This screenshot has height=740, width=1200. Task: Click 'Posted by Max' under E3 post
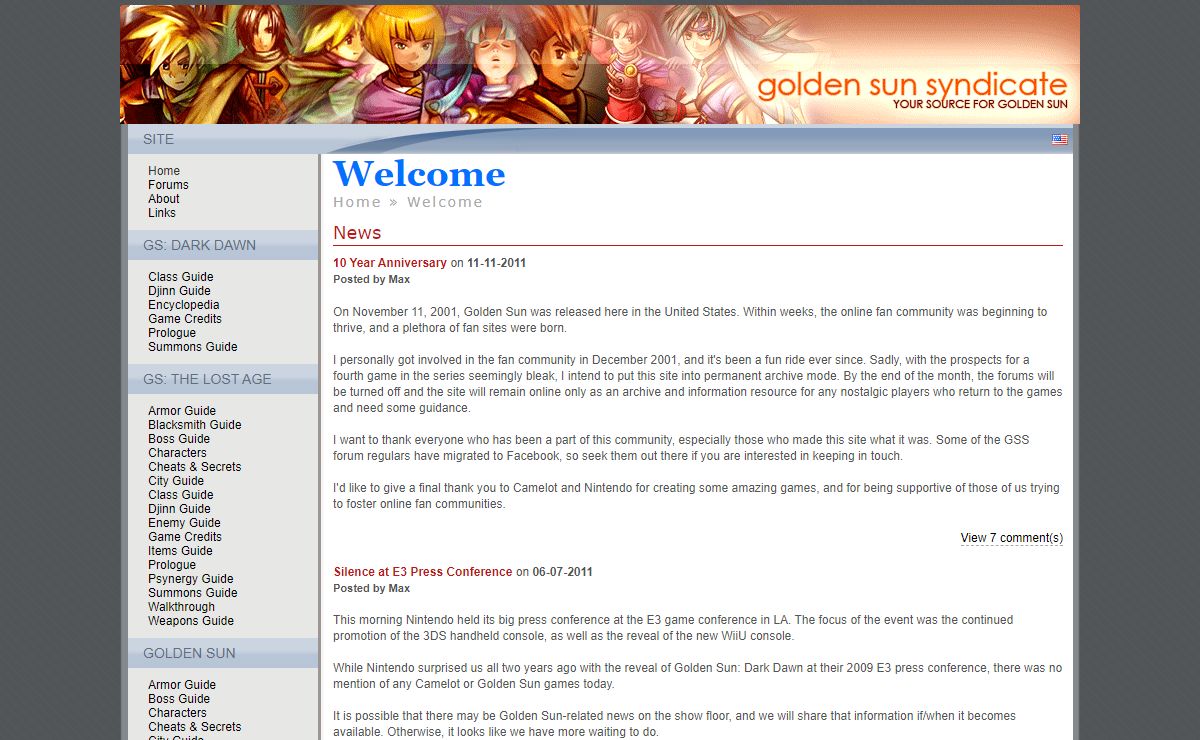[372, 588]
